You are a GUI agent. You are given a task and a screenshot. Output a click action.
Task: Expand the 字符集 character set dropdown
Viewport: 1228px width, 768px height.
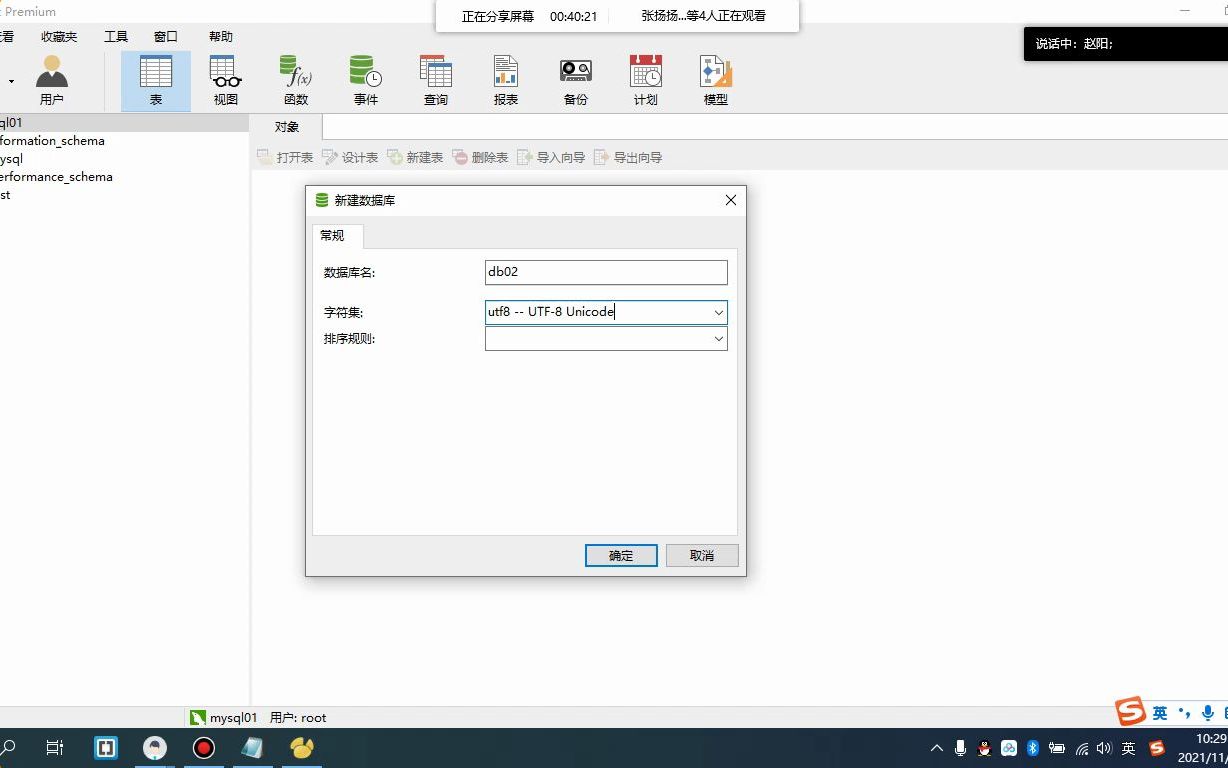click(718, 312)
